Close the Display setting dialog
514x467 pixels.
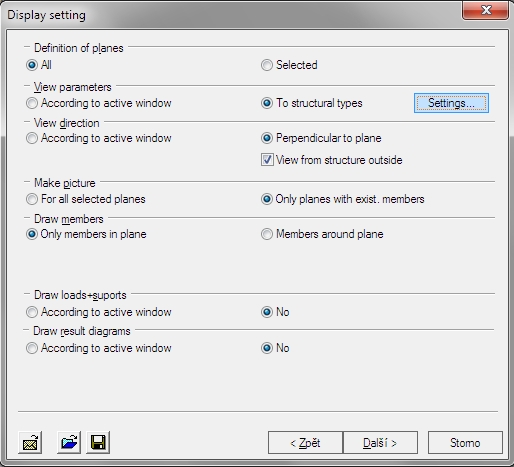coord(486,10)
